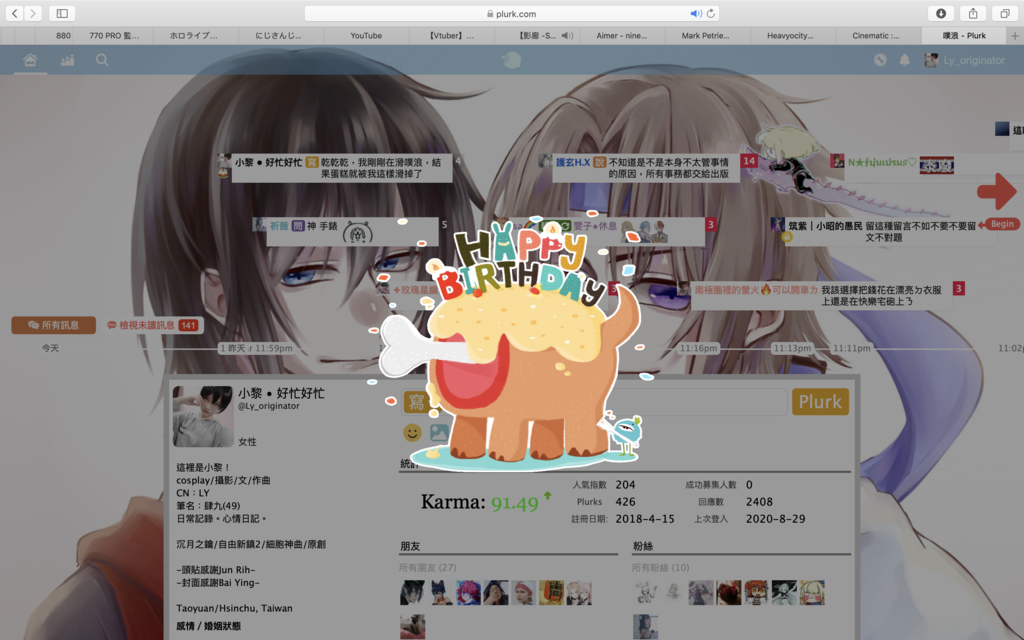Click the plurk.com address bar
Screen dimensions: 1024x640
click(x=511, y=14)
